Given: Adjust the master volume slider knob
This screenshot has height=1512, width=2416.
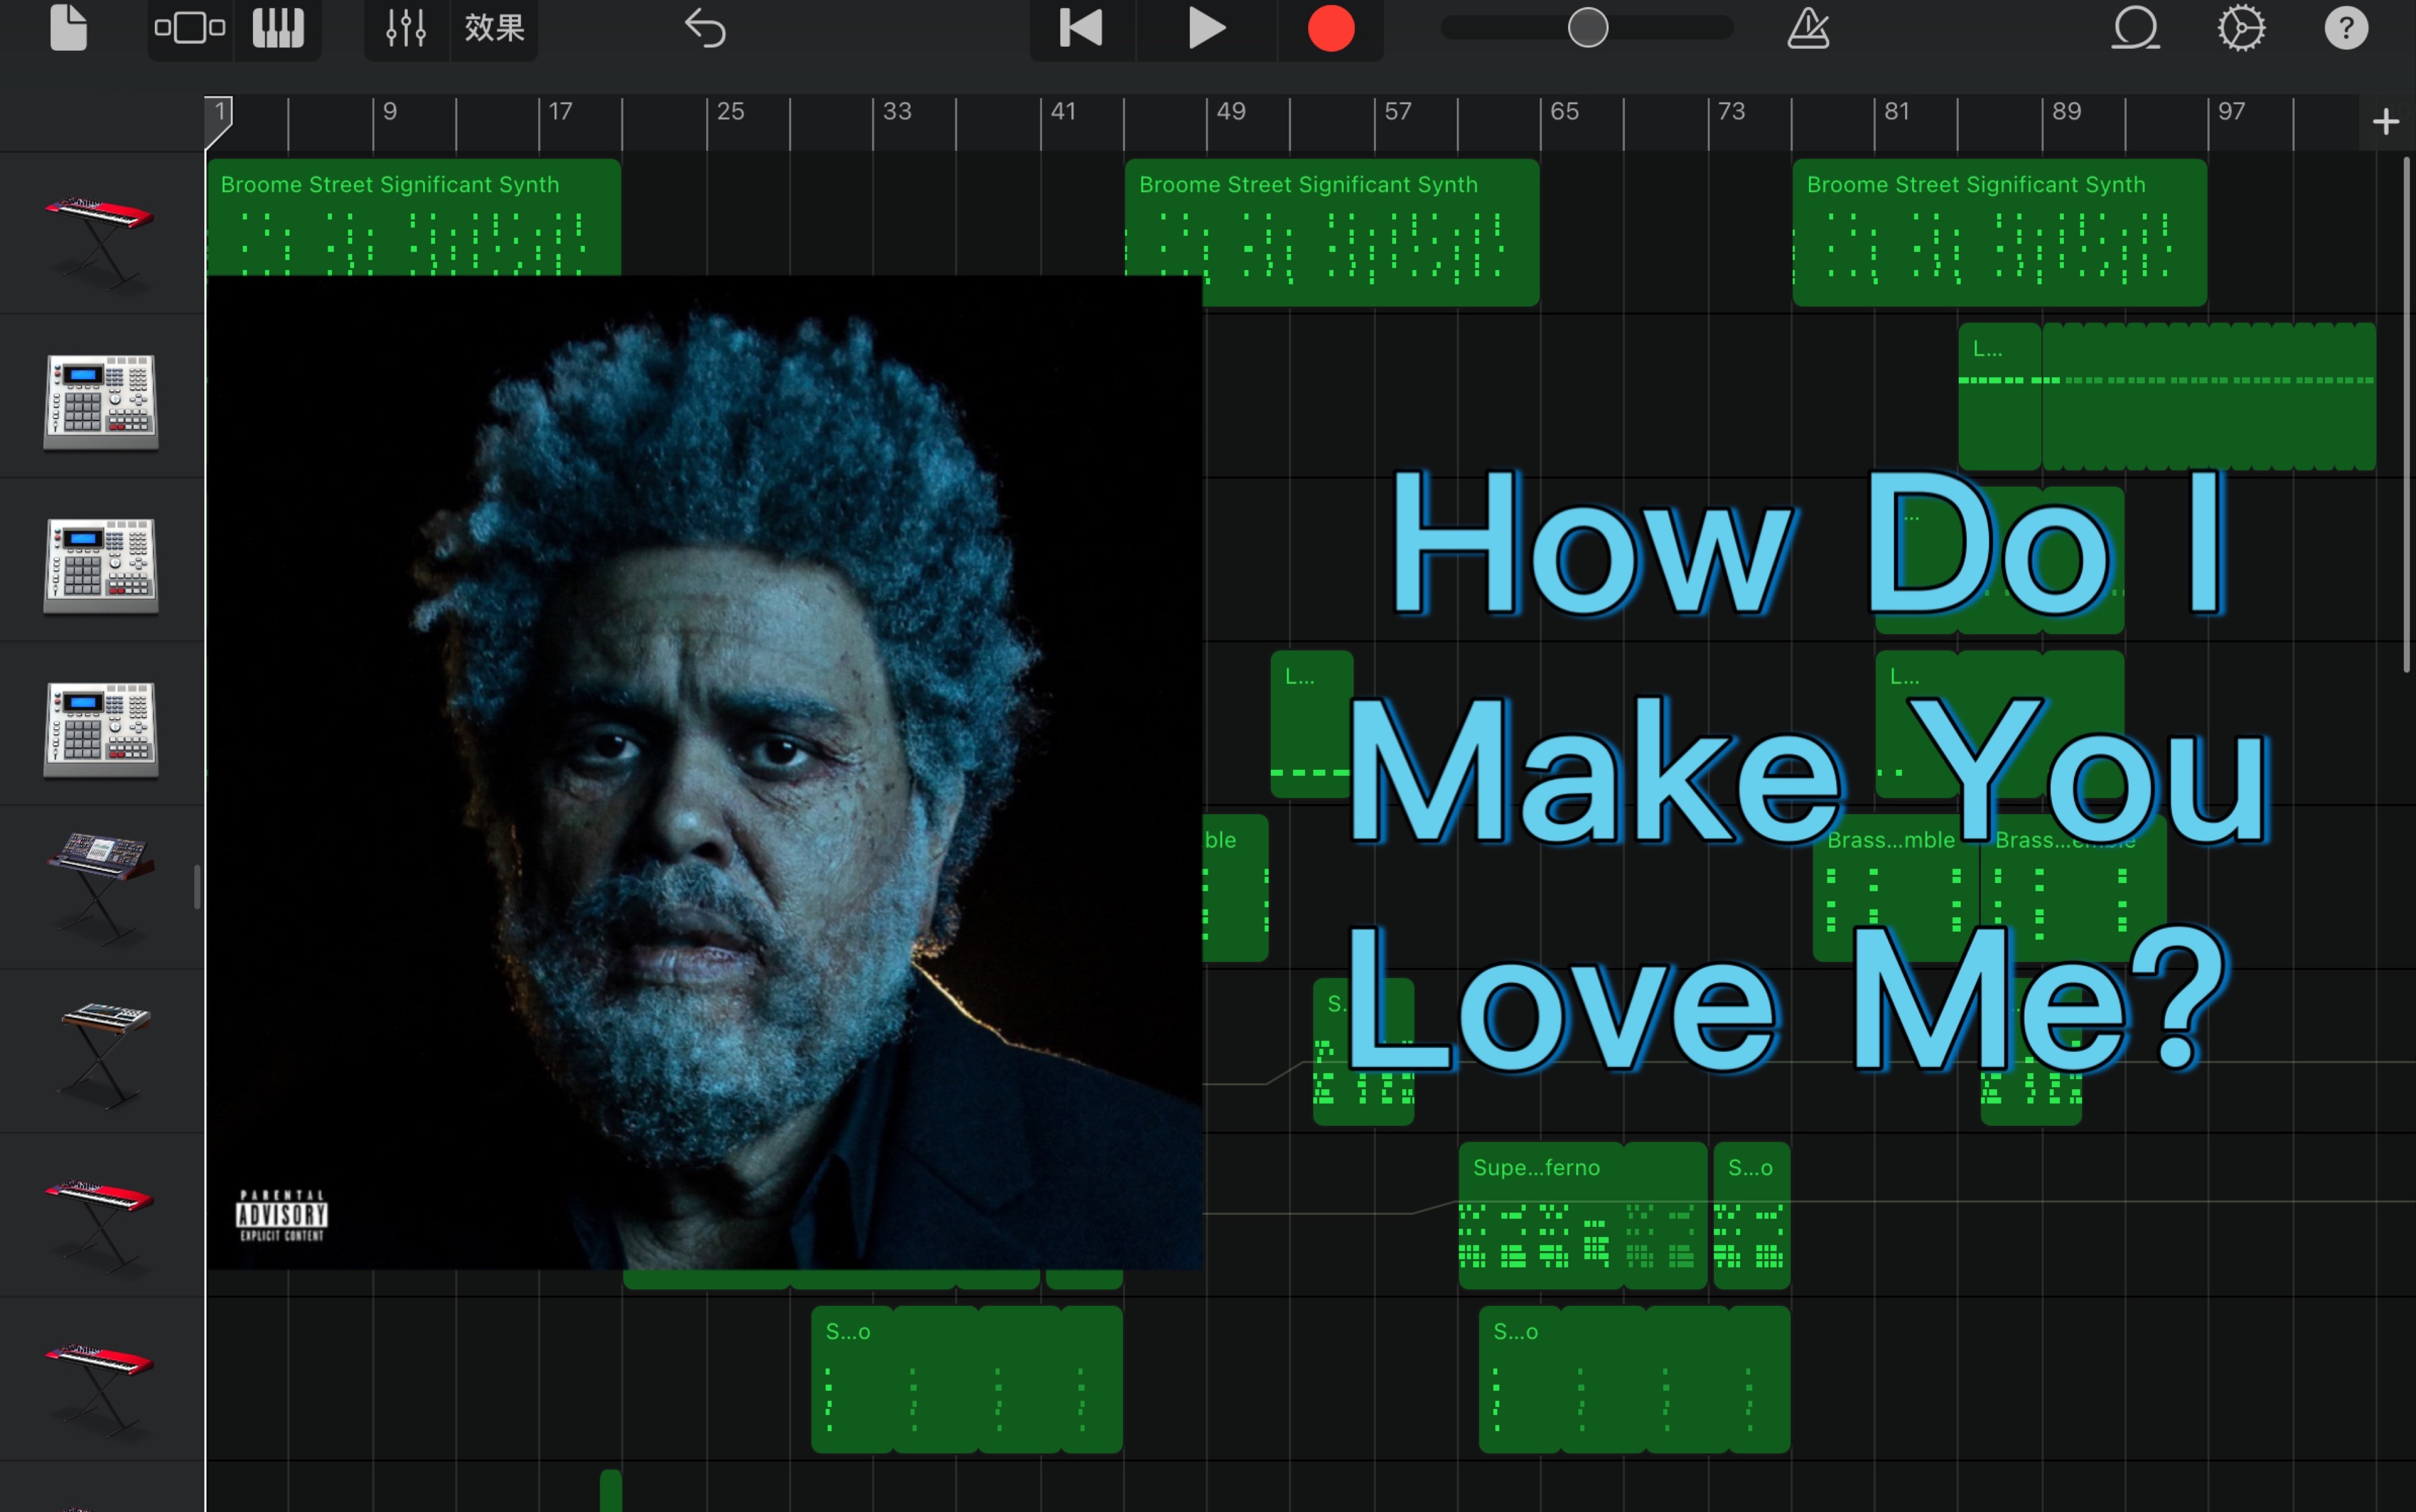Looking at the screenshot, I should [x=1588, y=28].
